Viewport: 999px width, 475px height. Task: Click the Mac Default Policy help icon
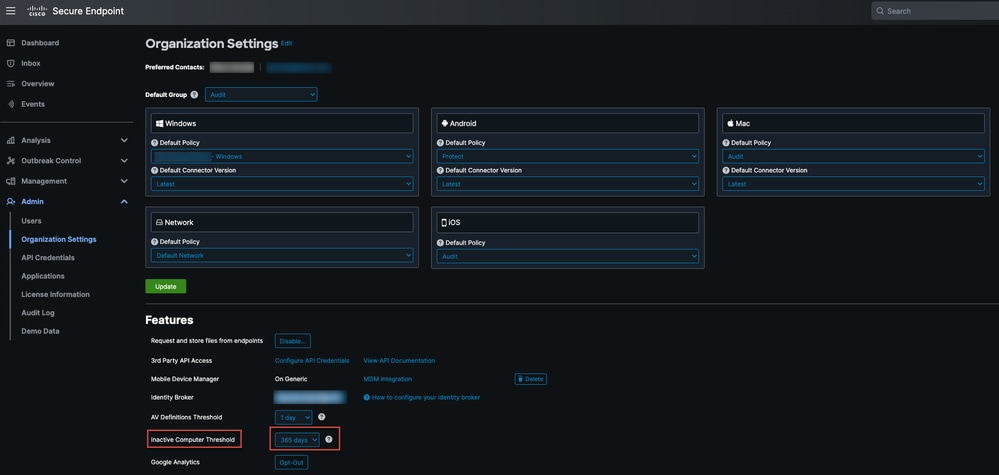726,143
